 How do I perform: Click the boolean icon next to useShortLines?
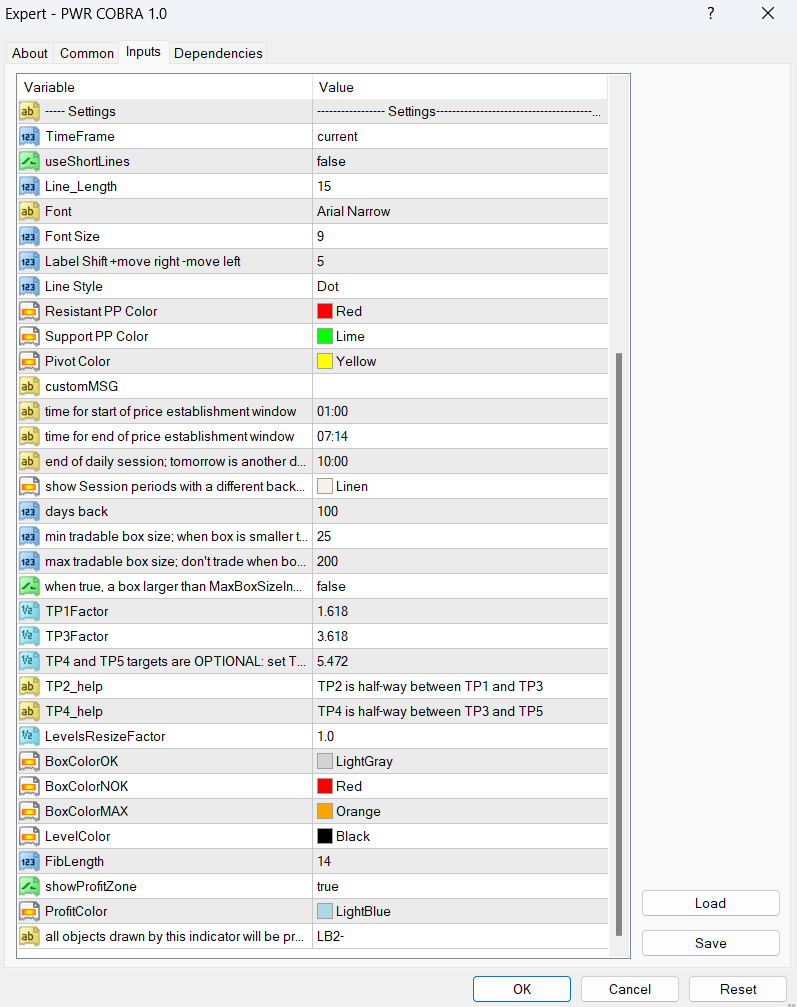click(x=29, y=161)
